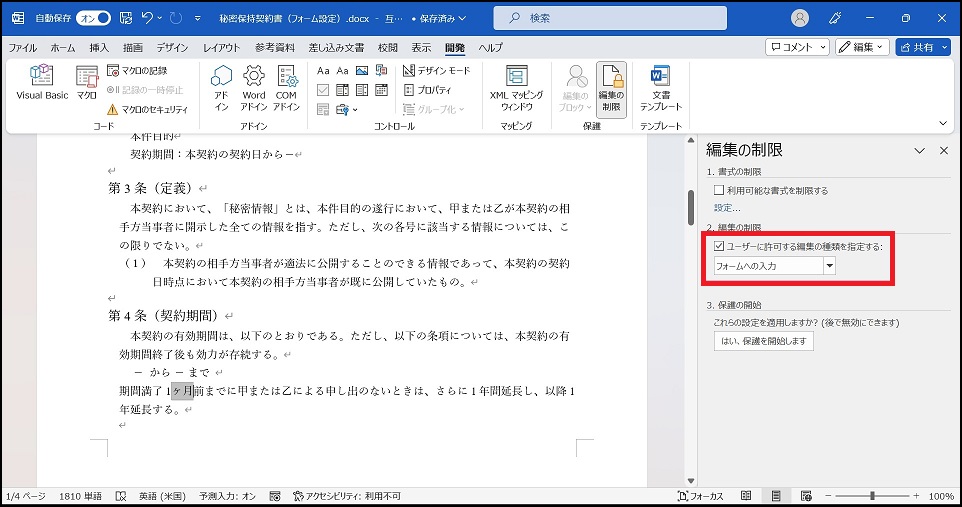Open 保存済み status dropdown
Image resolution: width=962 pixels, height=507 pixels.
tap(442, 18)
